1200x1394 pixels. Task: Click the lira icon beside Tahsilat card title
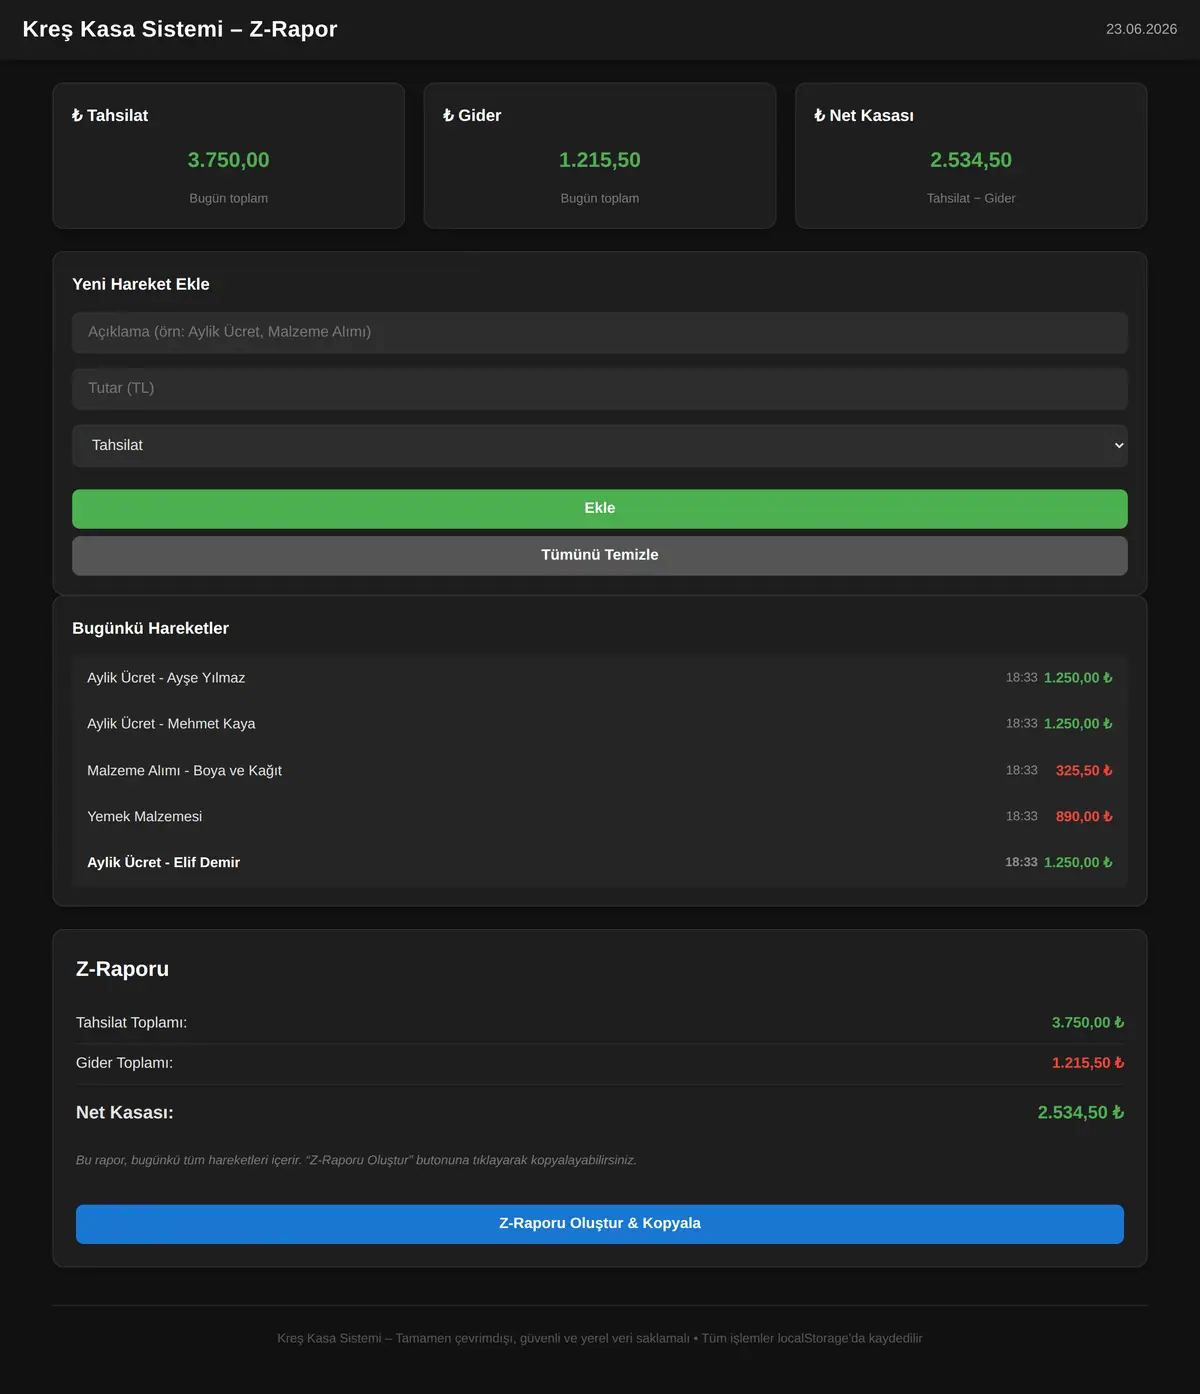(77, 116)
